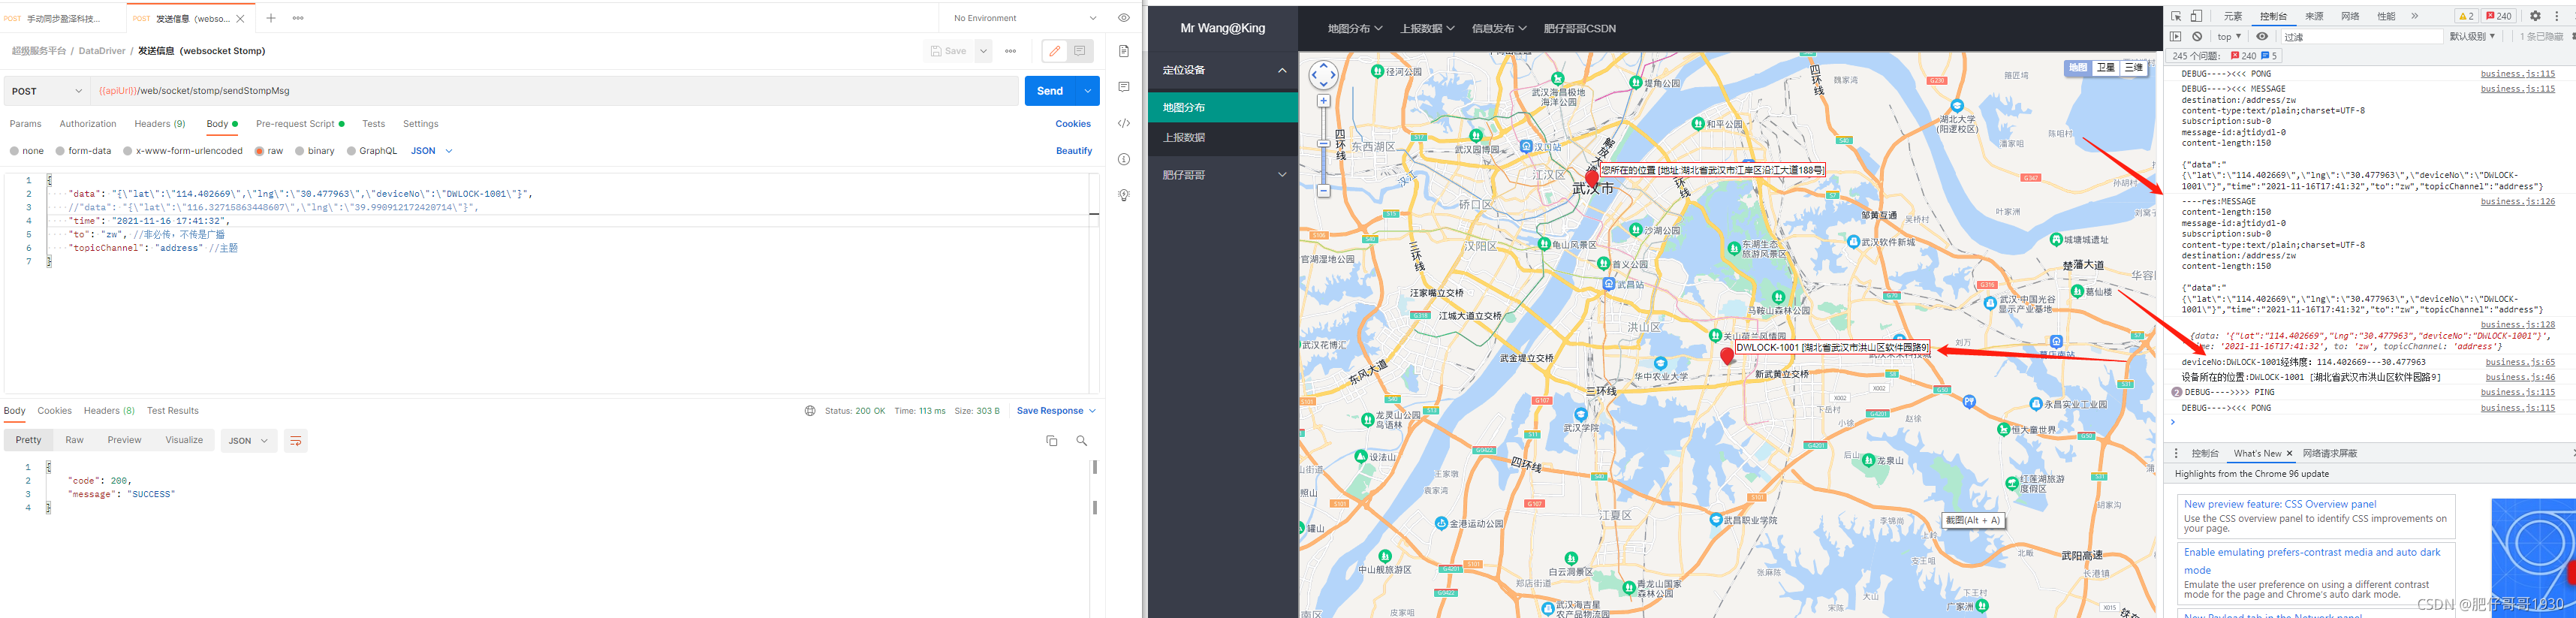Show console sidebar in DevTools
This screenshot has height=618, width=2576.
2176,36
